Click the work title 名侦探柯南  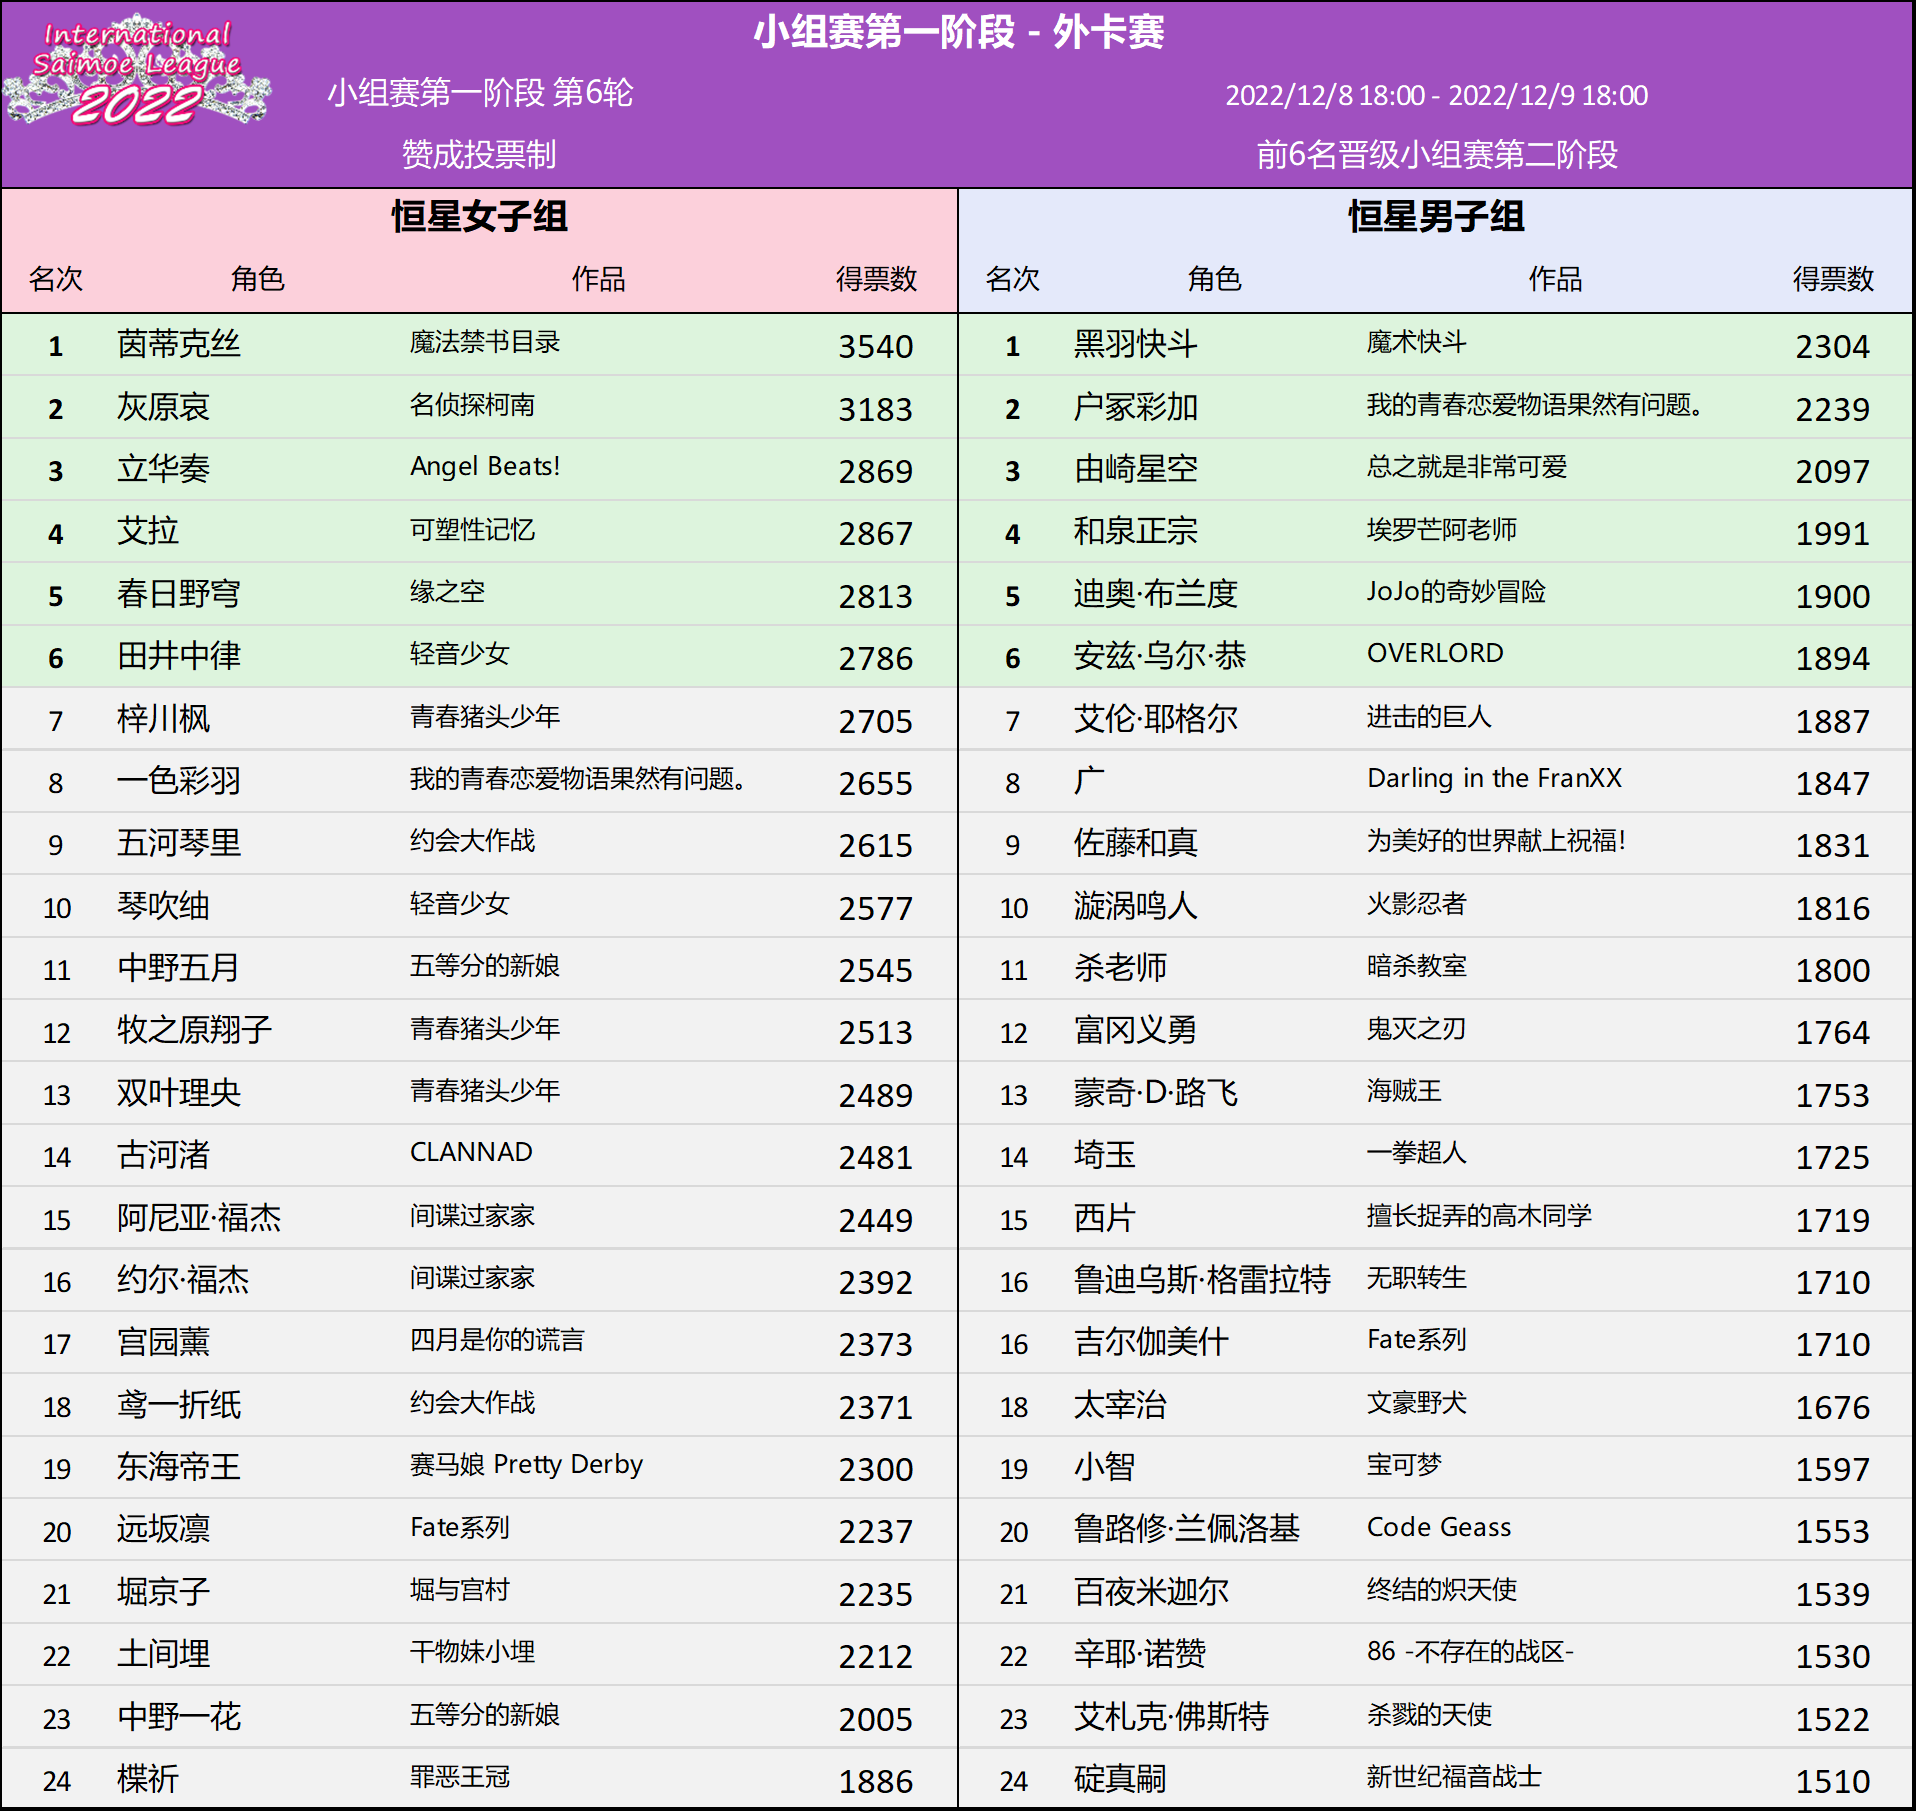pyautogui.click(x=472, y=405)
